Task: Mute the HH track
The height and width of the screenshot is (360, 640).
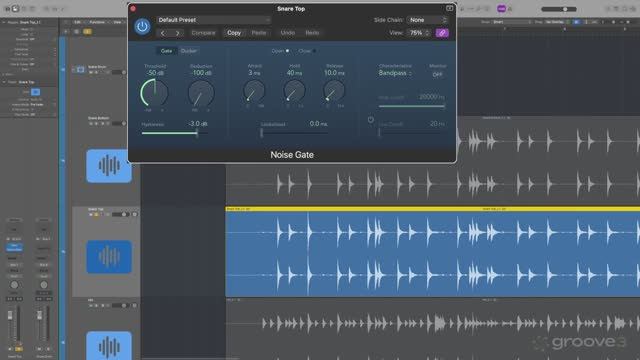Action: pos(91,305)
